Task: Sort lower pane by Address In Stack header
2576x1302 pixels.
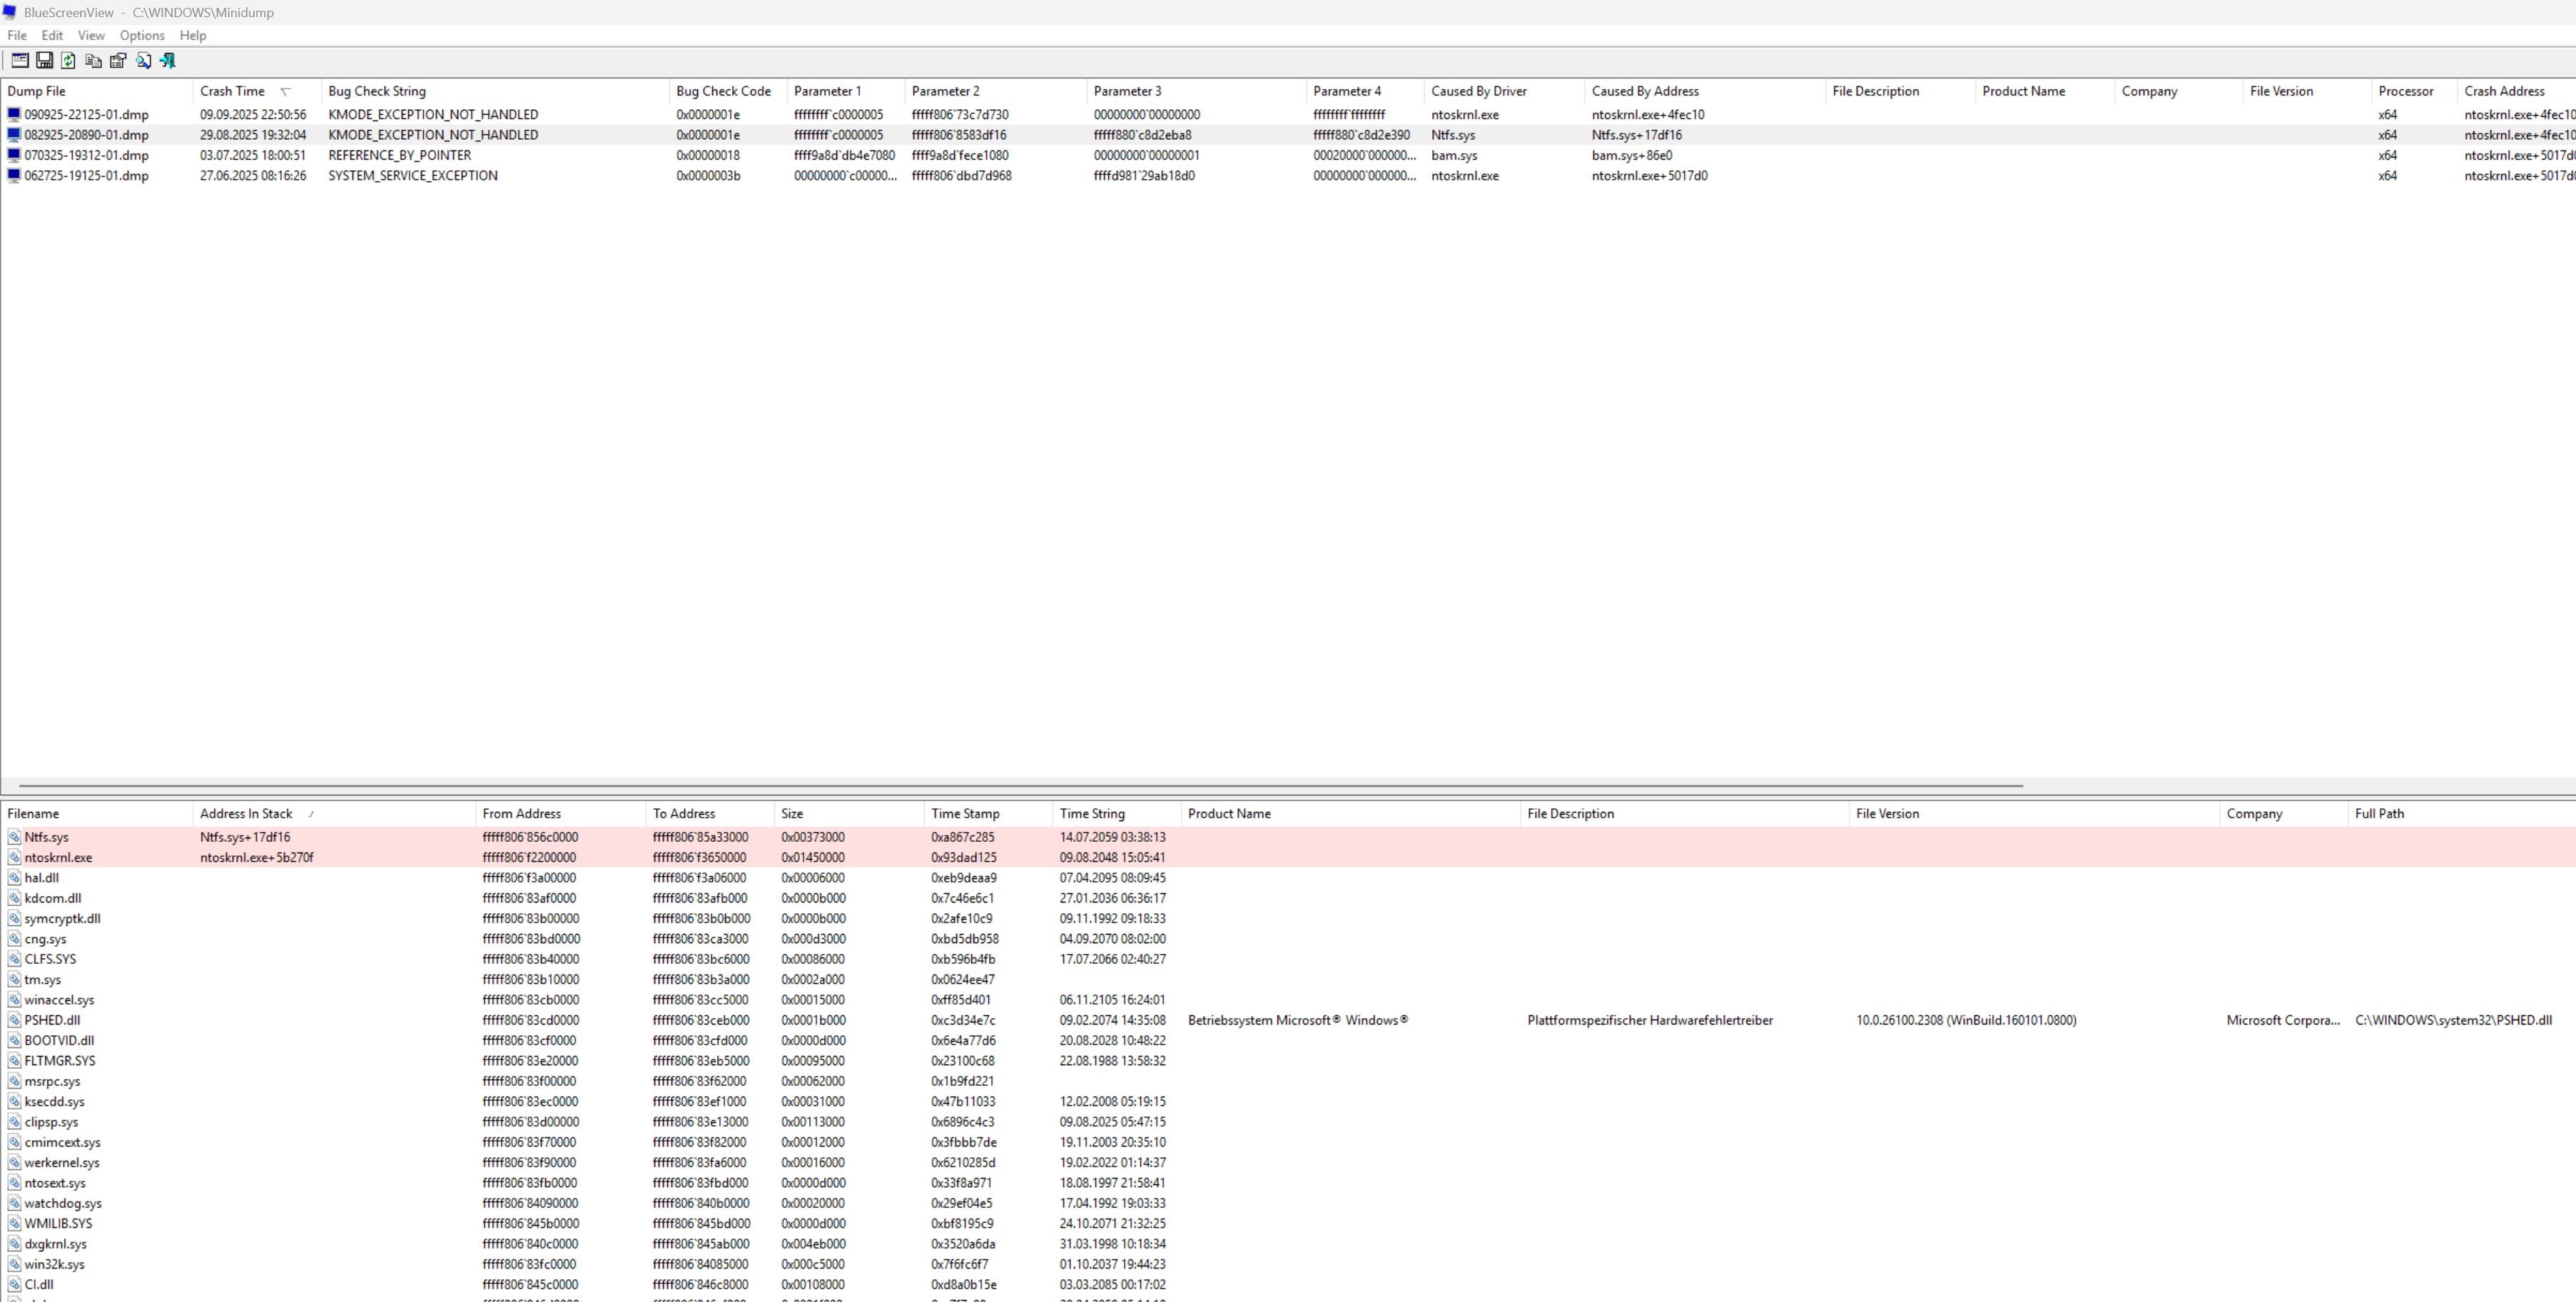Action: point(246,814)
